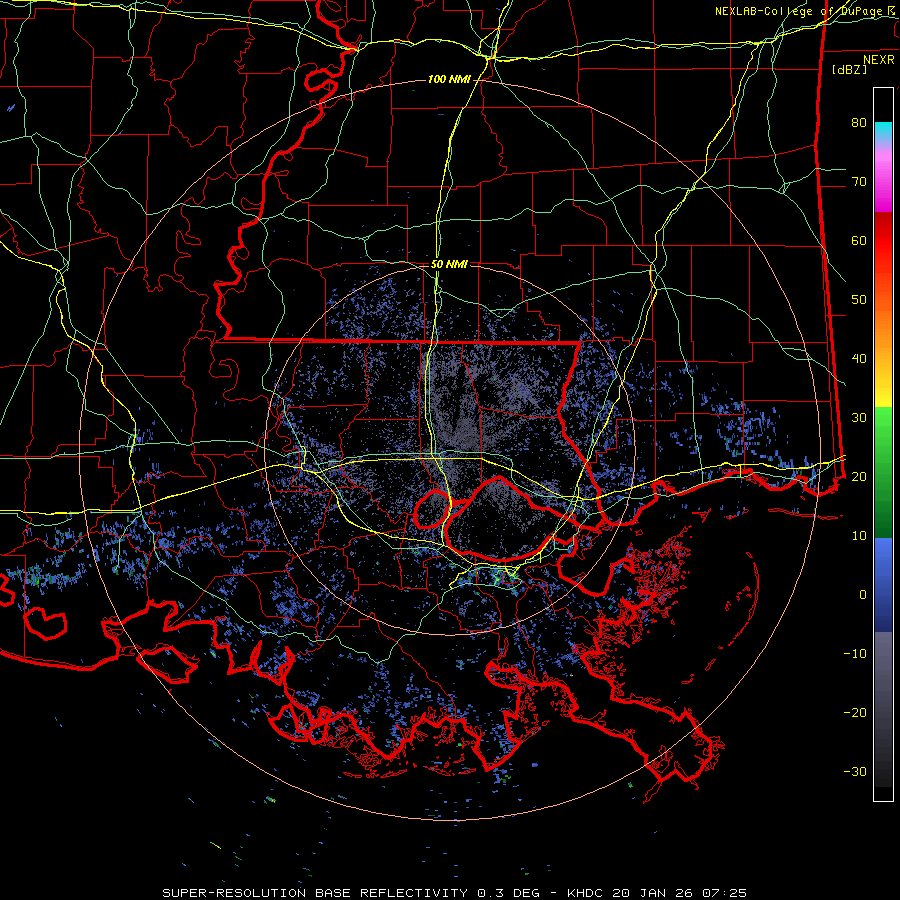
Task: Click the "-30" value on the dBZ scale
Action: (x=855, y=771)
